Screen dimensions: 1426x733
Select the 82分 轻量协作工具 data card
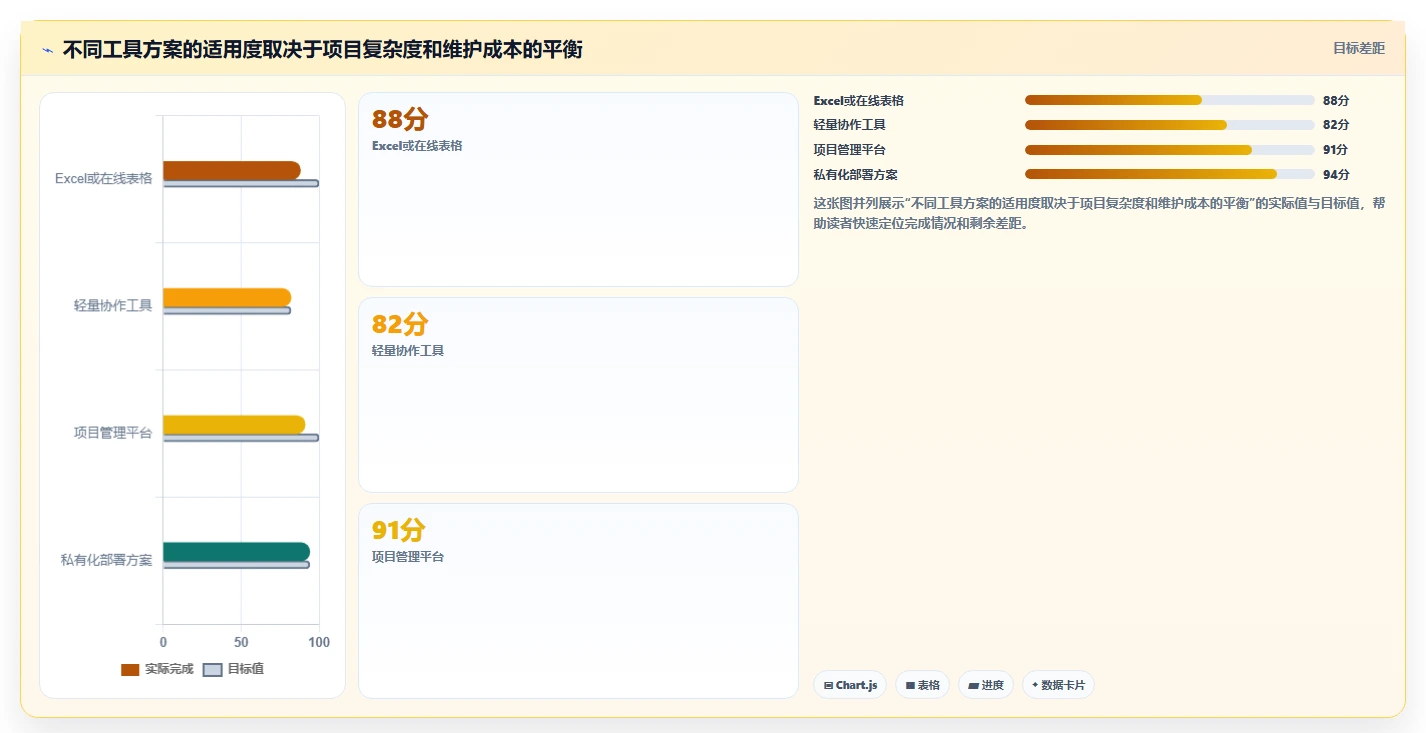point(578,395)
